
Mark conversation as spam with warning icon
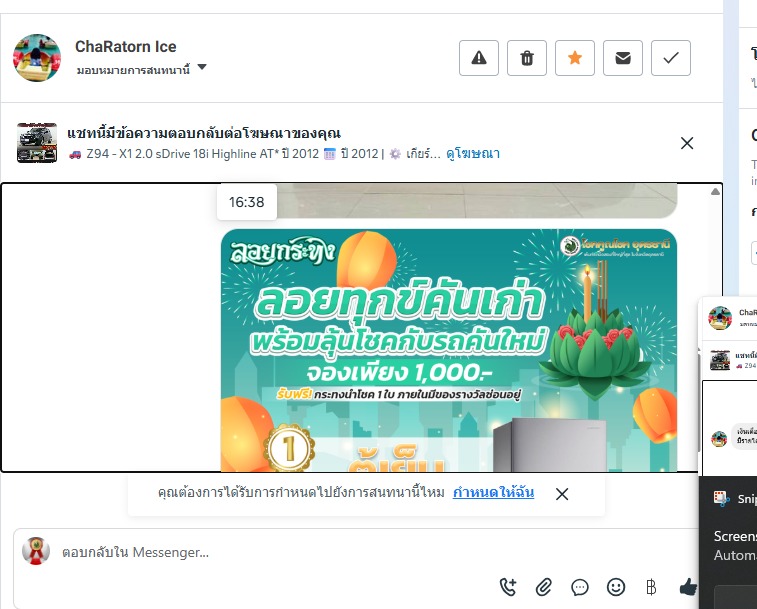point(478,58)
